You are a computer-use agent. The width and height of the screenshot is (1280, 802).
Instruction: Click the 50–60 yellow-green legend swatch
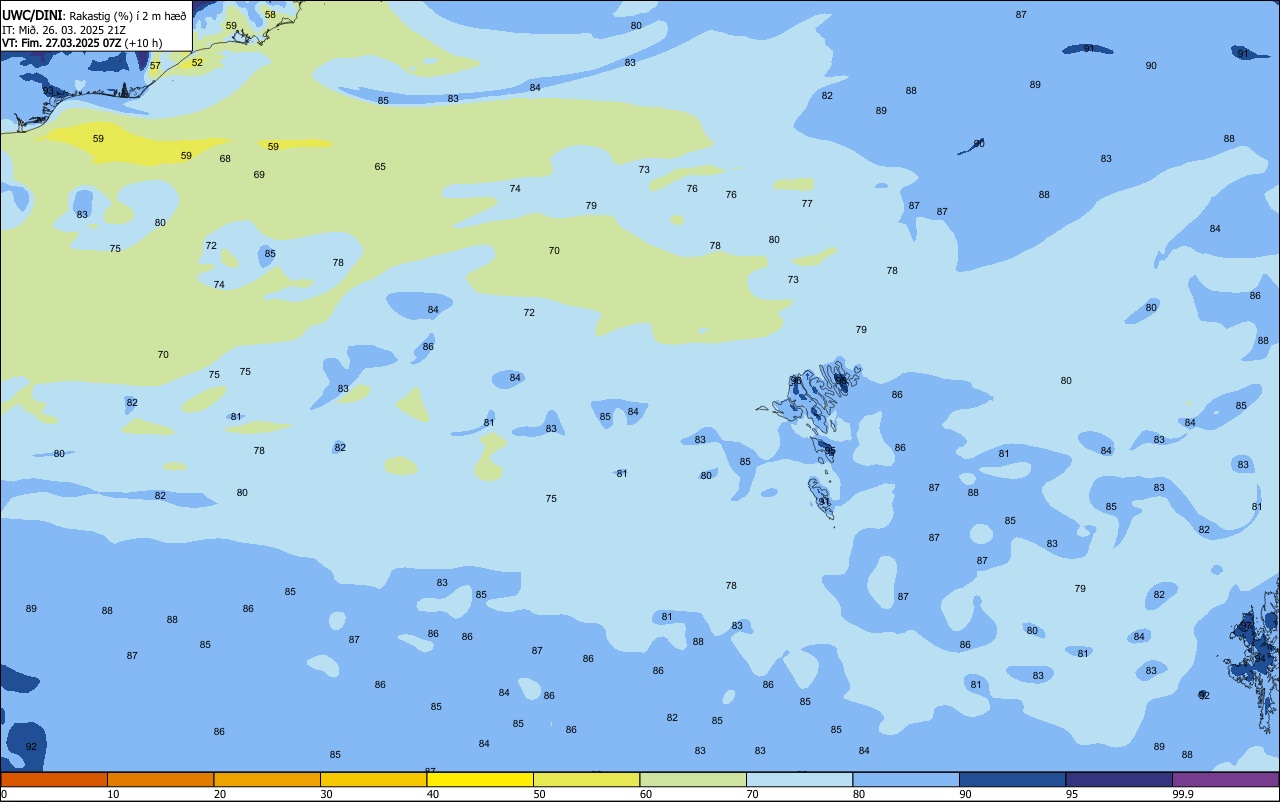586,779
